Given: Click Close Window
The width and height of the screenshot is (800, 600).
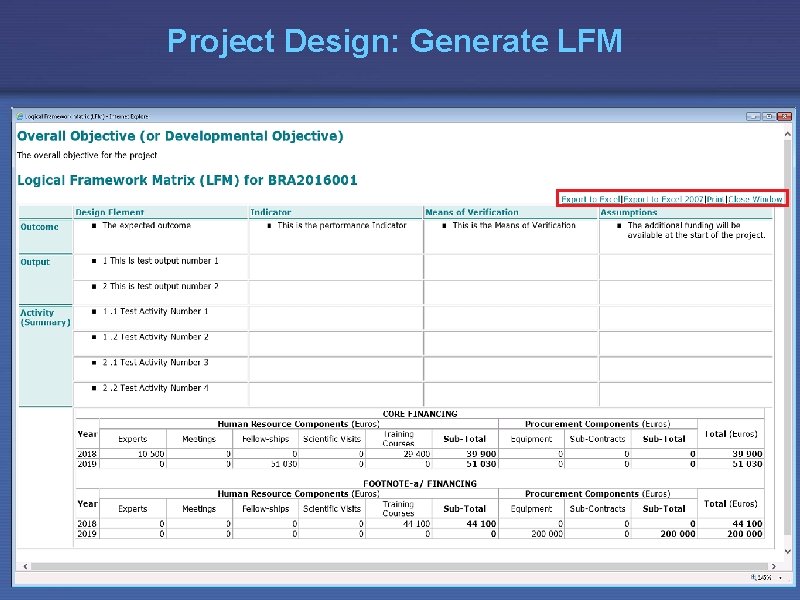Looking at the screenshot, I should 755,197.
